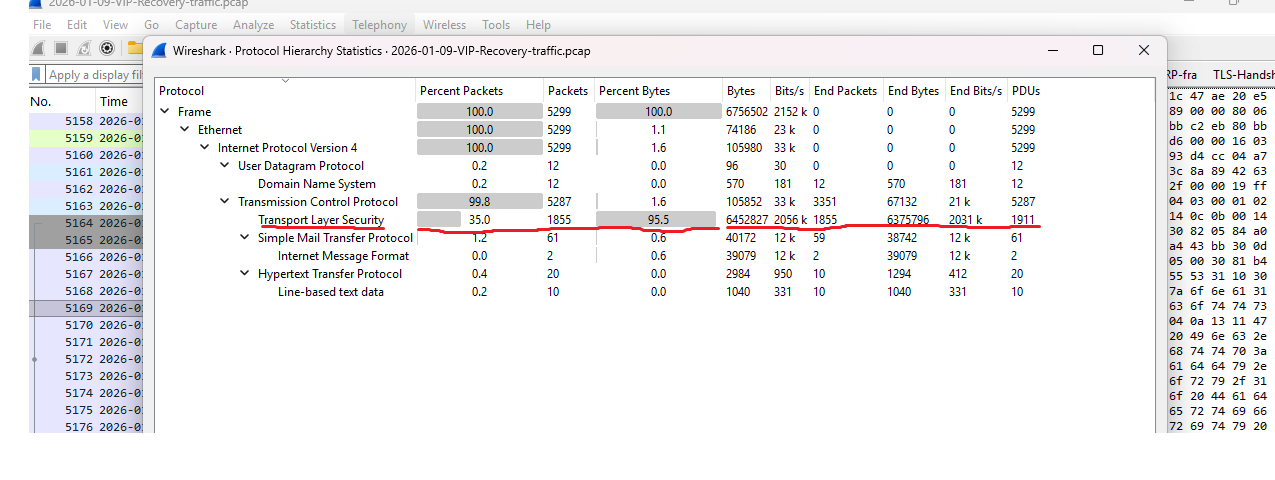Open the File menu
Viewport: 1275px width, 480px height.
click(43, 25)
